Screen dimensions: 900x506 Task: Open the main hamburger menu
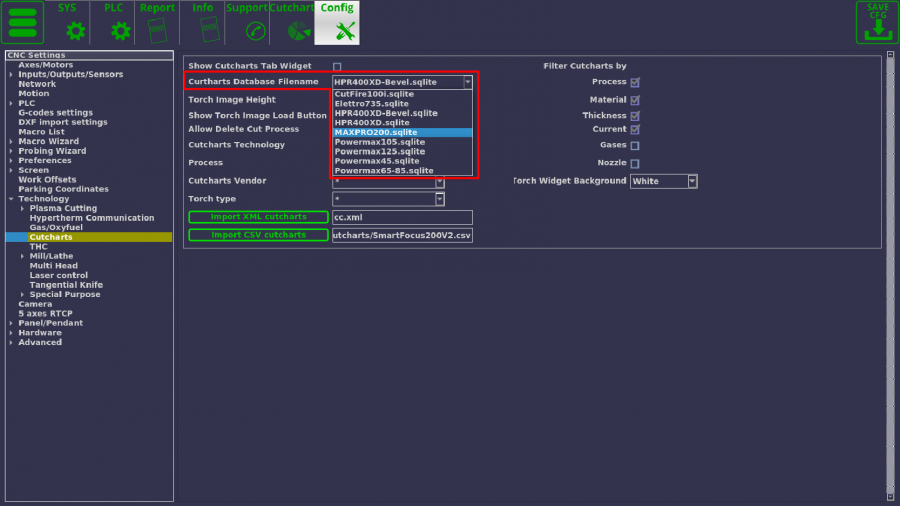(26, 23)
